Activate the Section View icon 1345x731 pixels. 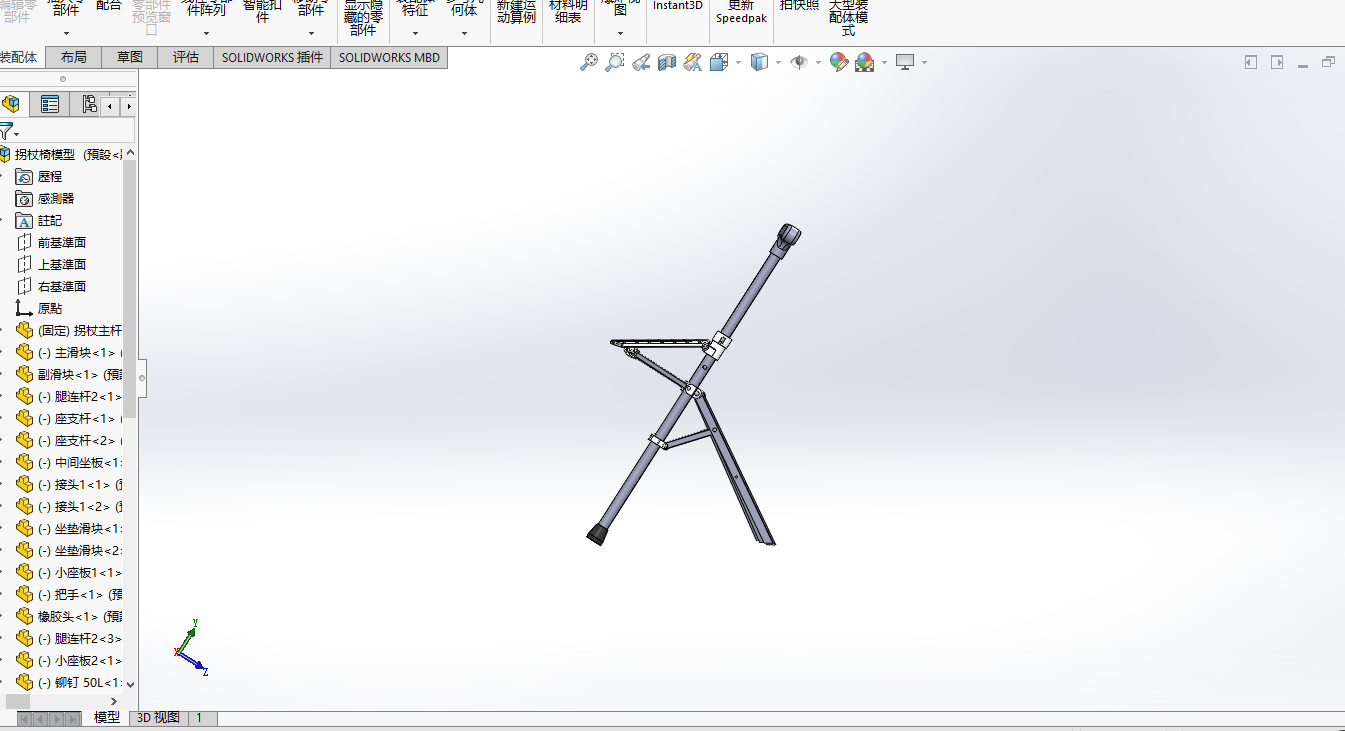tap(667, 62)
